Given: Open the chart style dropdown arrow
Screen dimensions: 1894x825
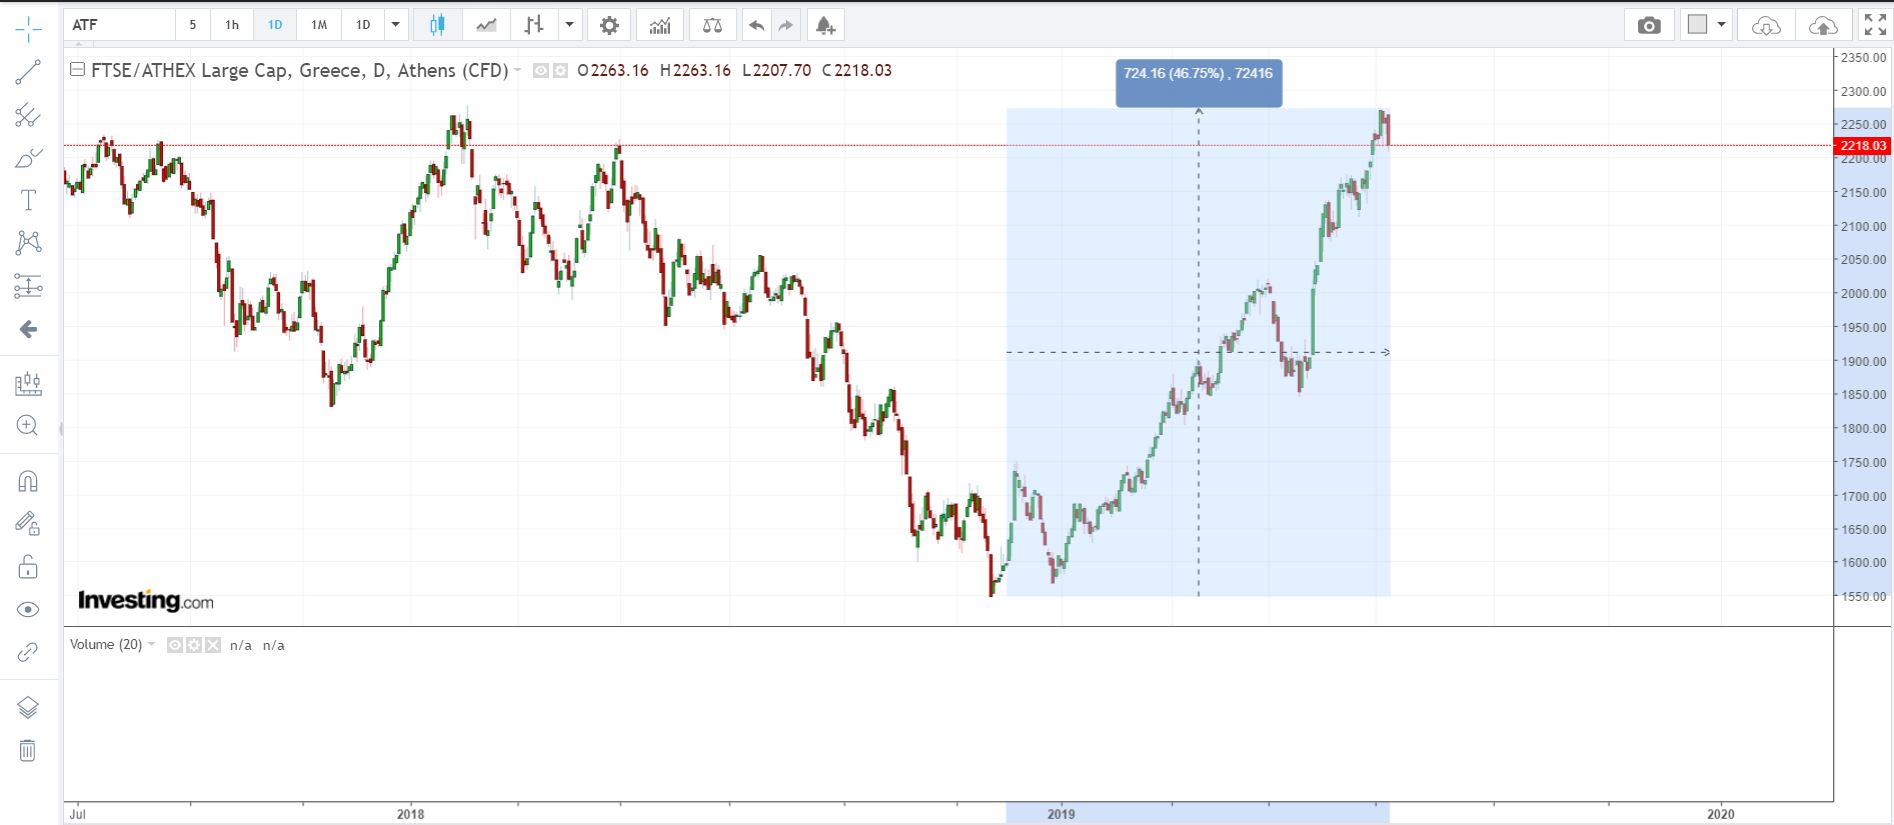Looking at the screenshot, I should pyautogui.click(x=569, y=25).
